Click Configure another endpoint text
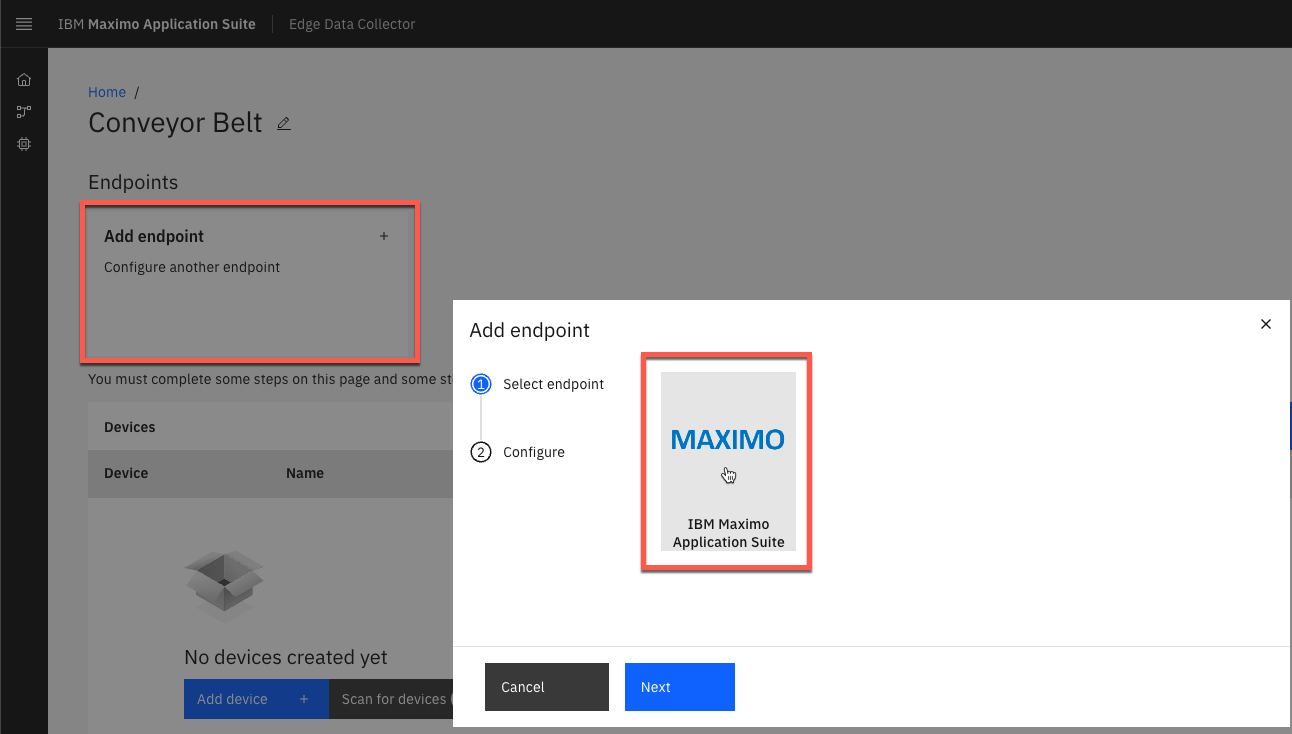Viewport: 1292px width, 734px height. pyautogui.click(x=192, y=267)
